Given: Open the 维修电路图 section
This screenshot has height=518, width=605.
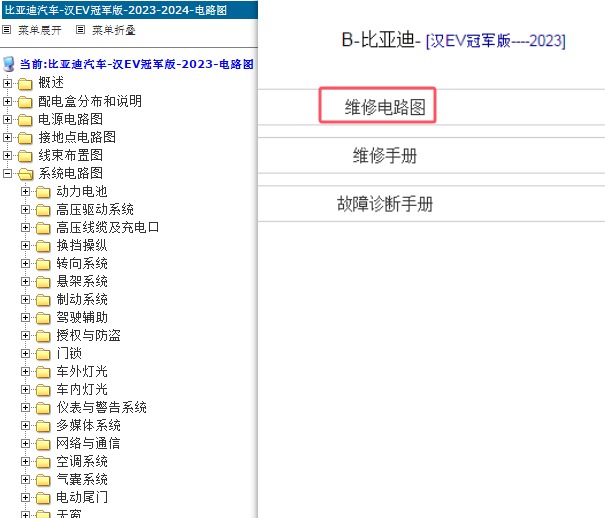Looking at the screenshot, I should pyautogui.click(x=385, y=107).
